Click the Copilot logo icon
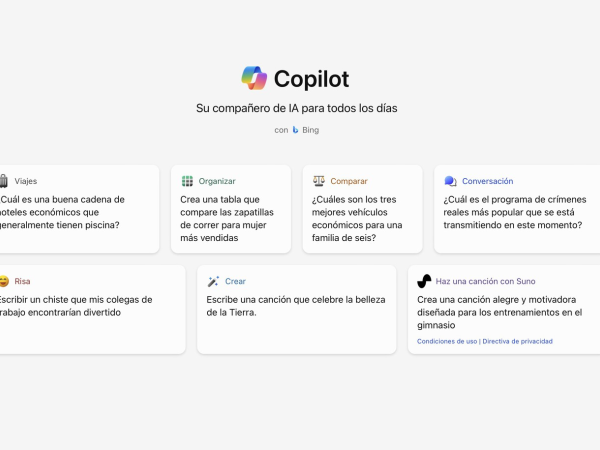This screenshot has width=600, height=450. [254, 78]
